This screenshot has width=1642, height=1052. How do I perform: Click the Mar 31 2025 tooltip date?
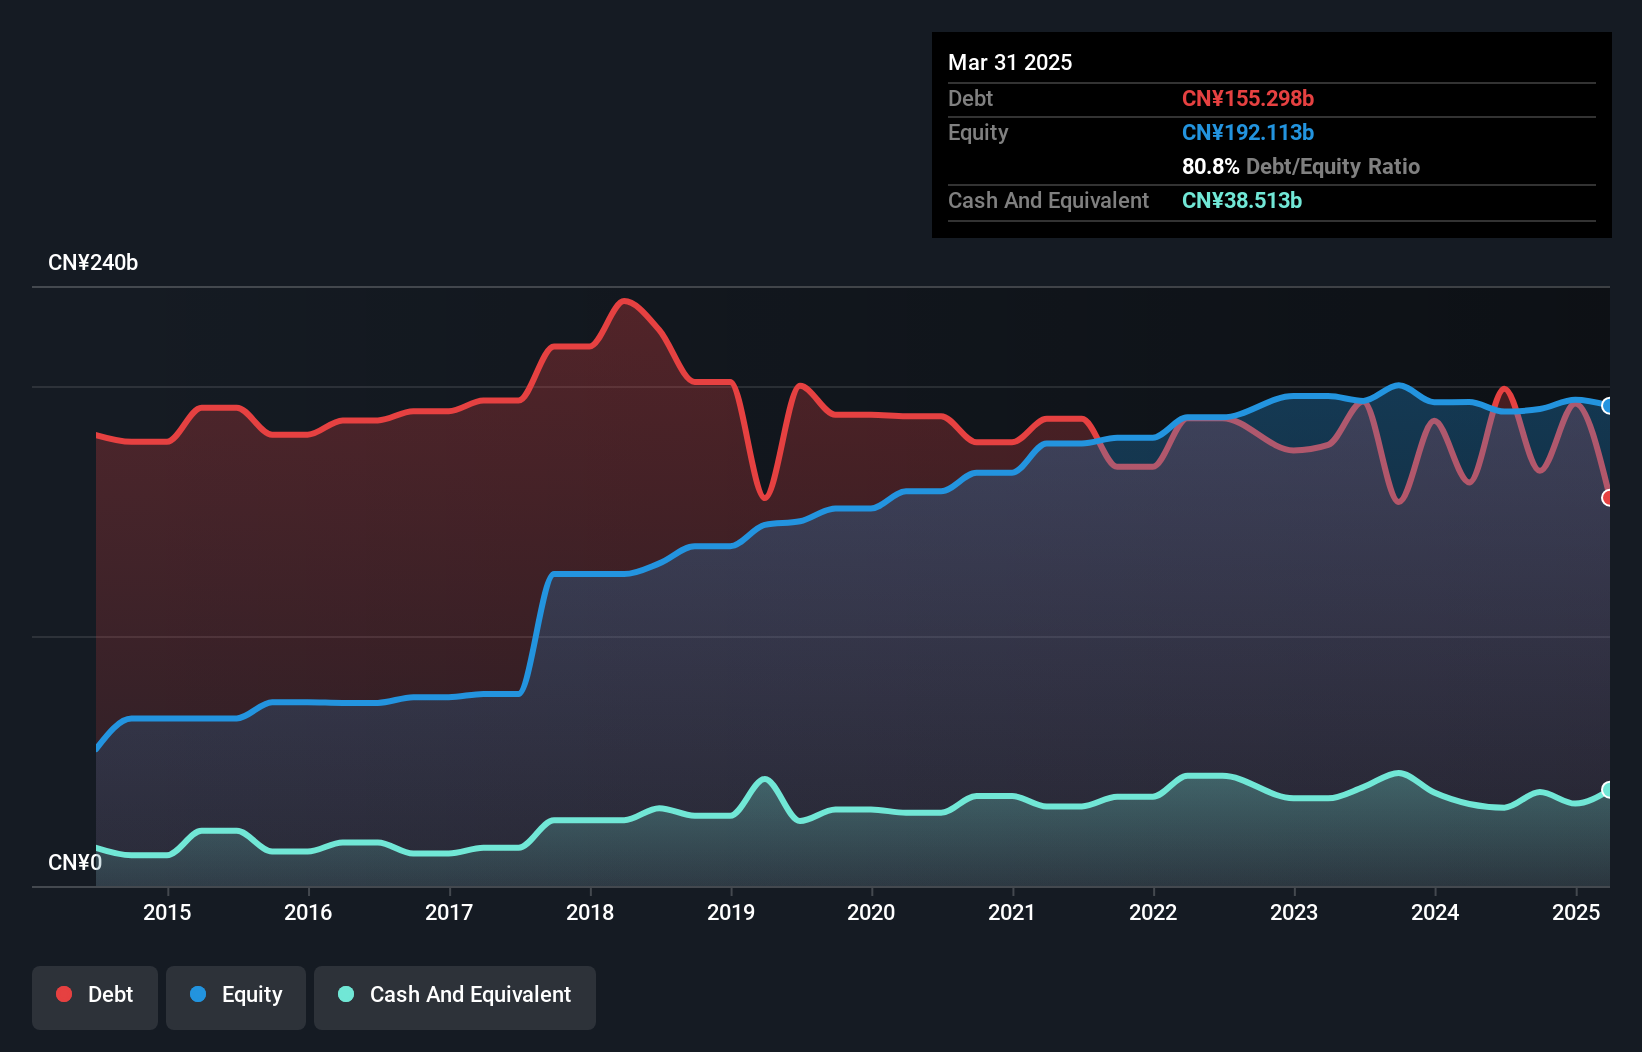[1010, 62]
